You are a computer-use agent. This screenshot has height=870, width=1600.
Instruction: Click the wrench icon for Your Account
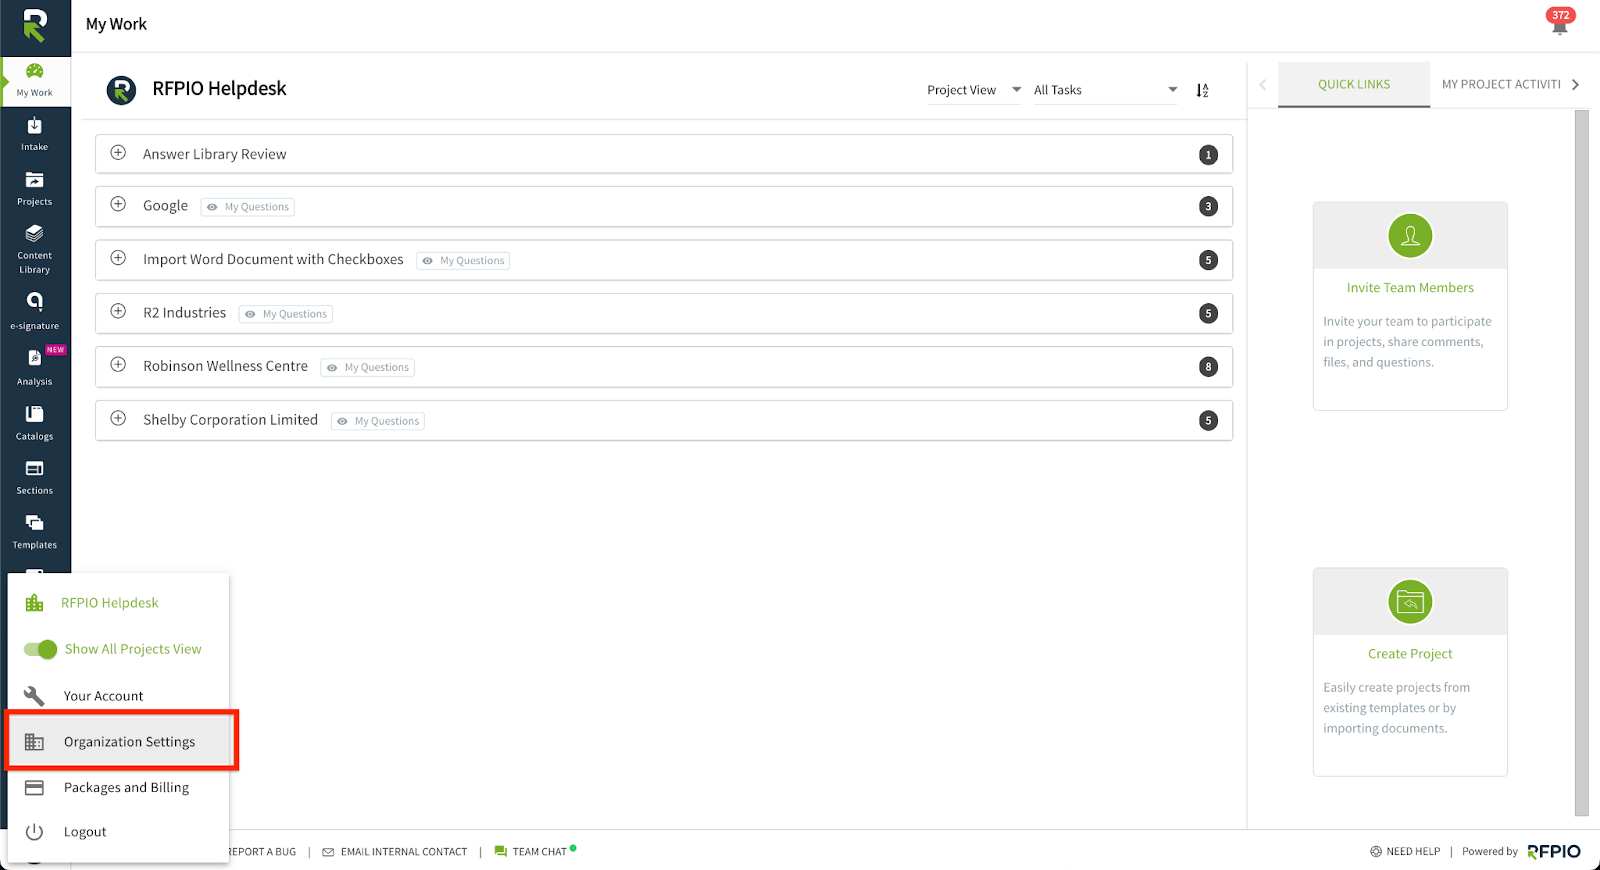[x=34, y=696]
